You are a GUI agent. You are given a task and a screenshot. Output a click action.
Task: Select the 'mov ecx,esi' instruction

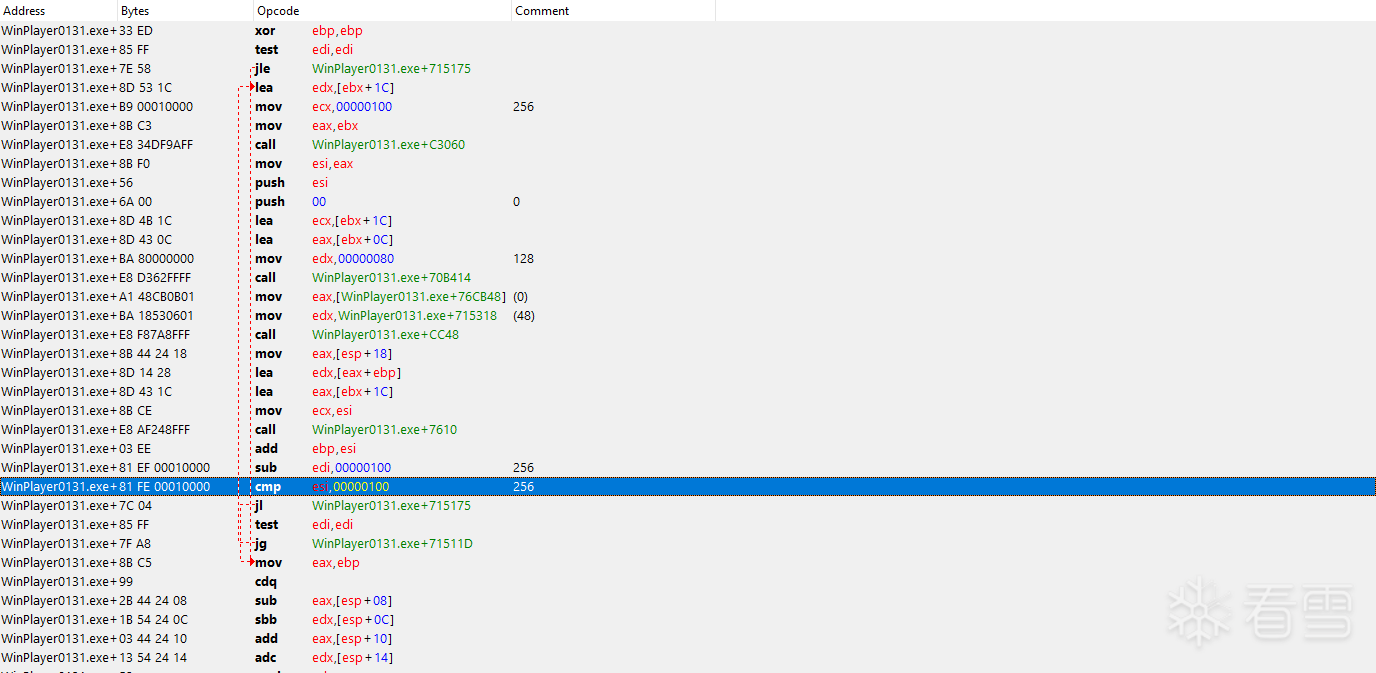tap(688, 411)
